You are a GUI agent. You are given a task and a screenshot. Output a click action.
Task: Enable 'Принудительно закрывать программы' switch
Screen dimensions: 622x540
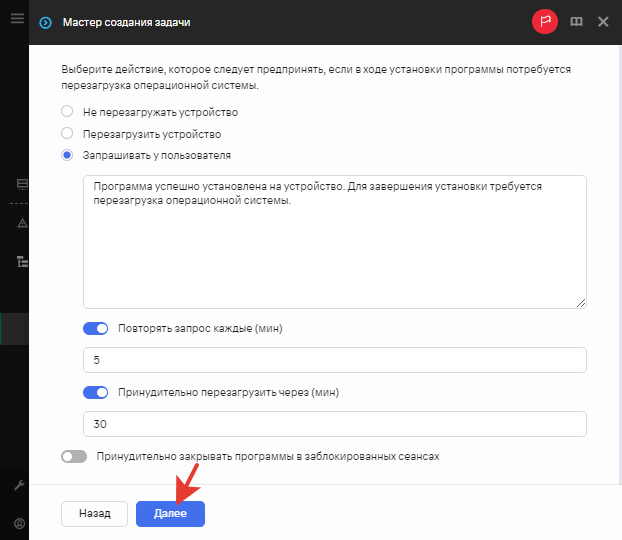[x=74, y=456]
